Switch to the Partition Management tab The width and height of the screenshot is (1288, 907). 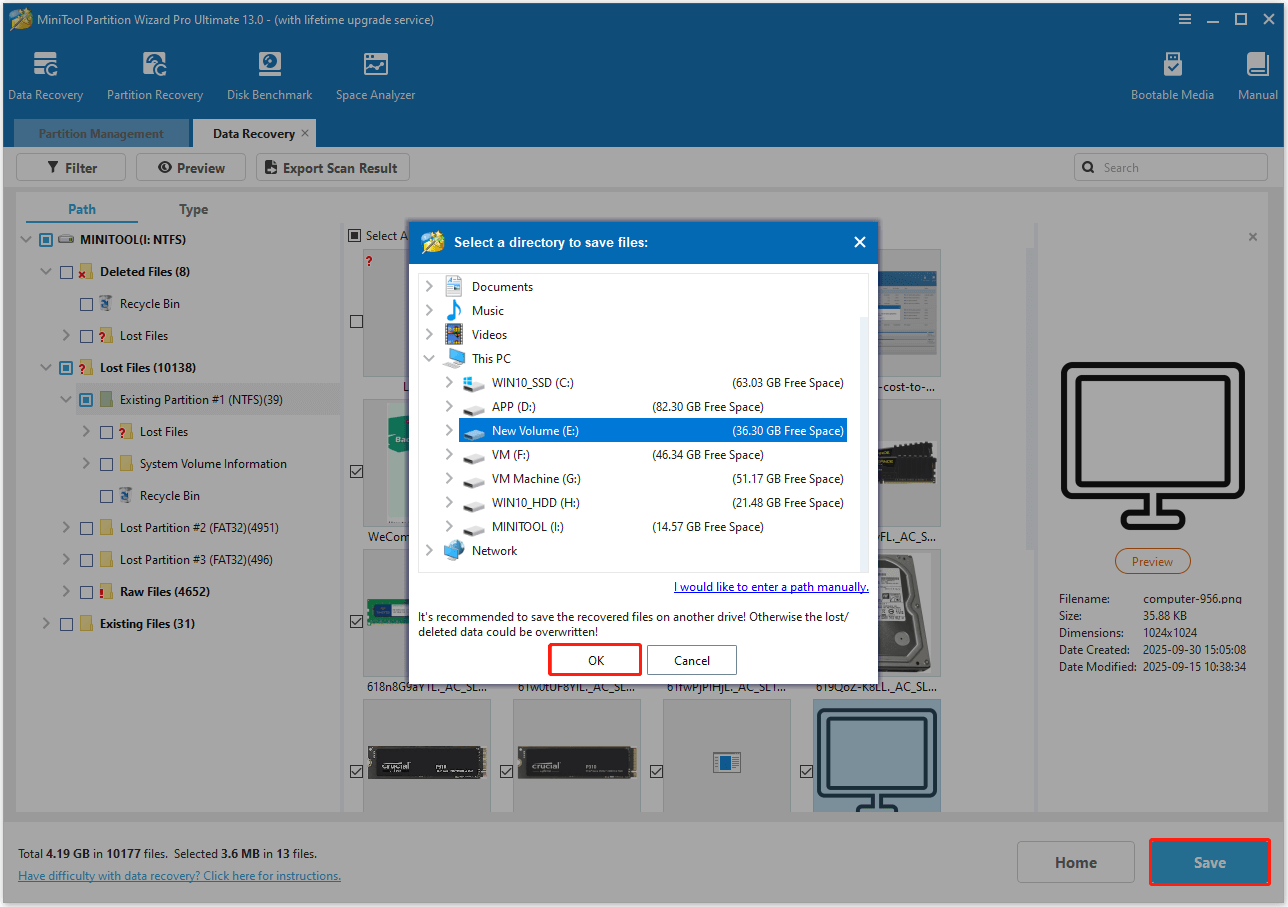click(x=100, y=133)
